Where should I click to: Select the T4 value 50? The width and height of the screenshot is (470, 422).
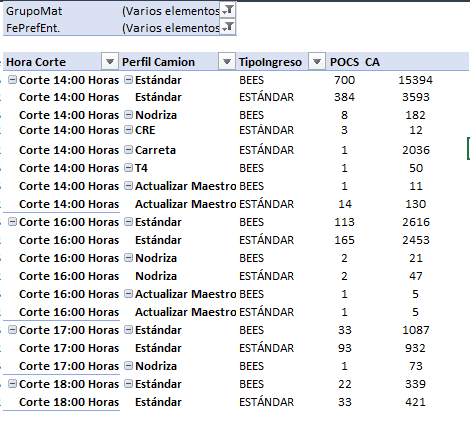click(416, 168)
